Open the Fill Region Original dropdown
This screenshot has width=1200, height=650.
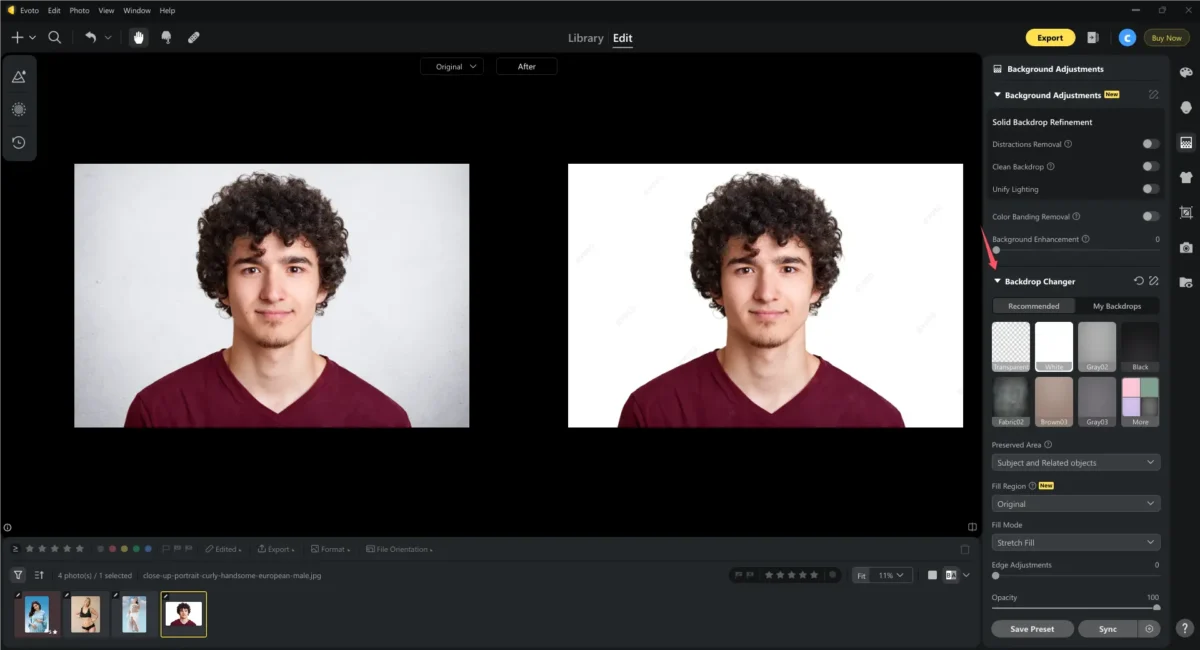point(1076,504)
